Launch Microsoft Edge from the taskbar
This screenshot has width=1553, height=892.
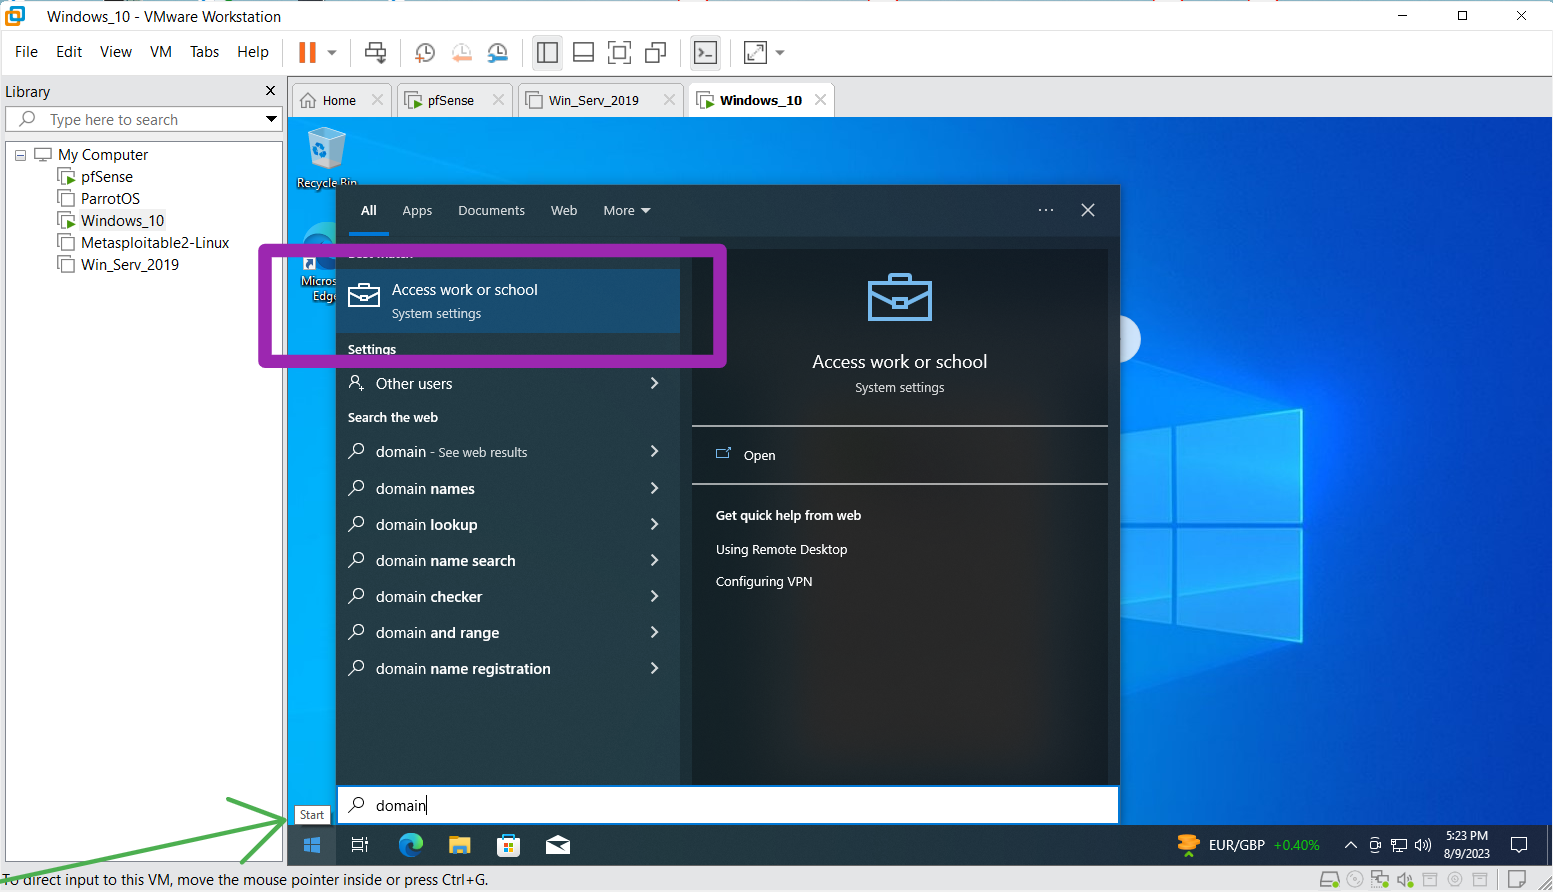point(410,845)
